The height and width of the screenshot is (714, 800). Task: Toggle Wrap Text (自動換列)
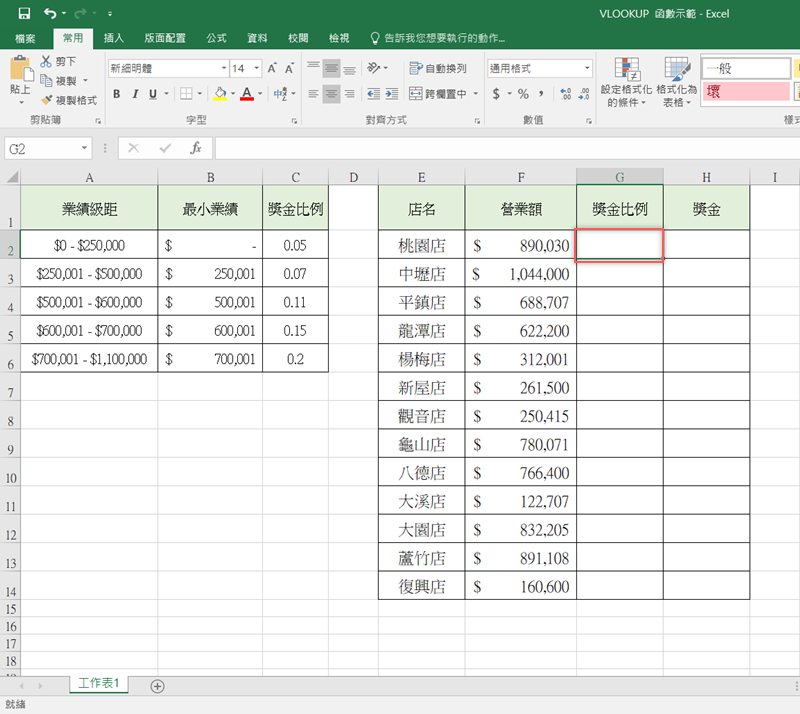tap(438, 69)
